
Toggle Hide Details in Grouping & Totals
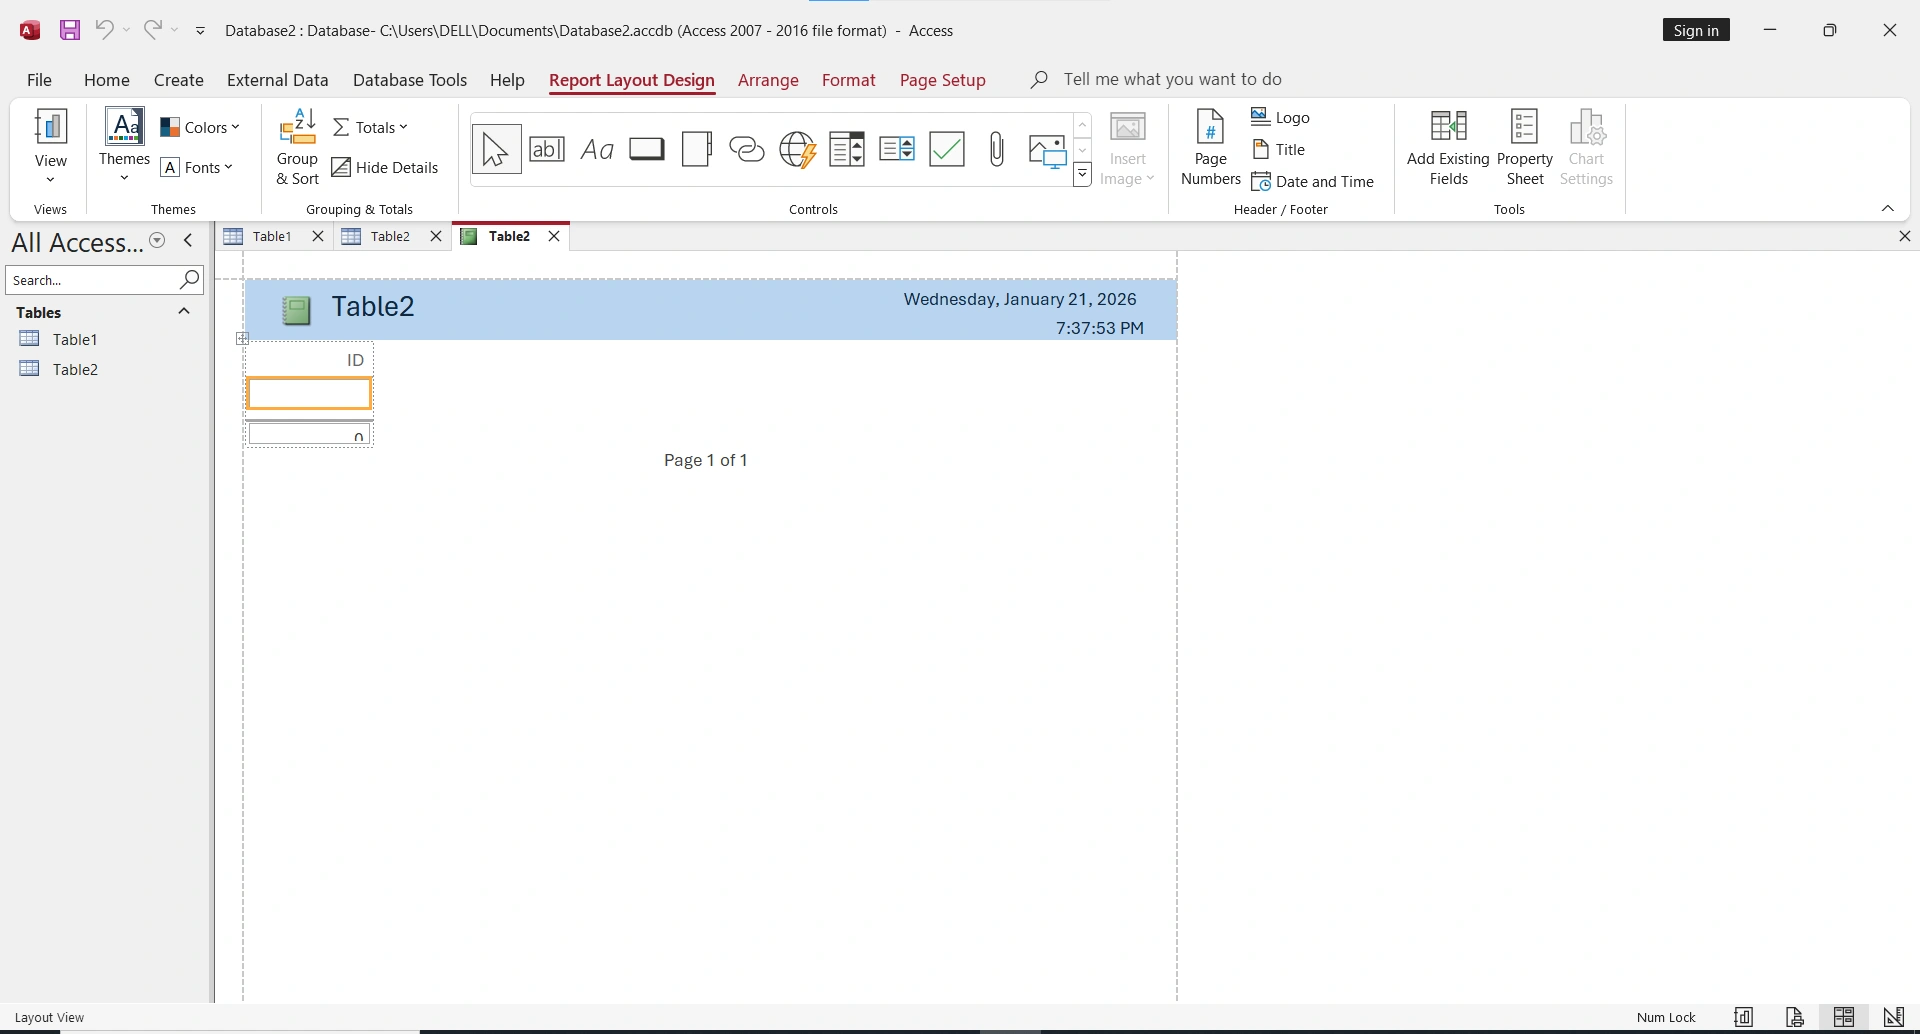[x=385, y=167]
